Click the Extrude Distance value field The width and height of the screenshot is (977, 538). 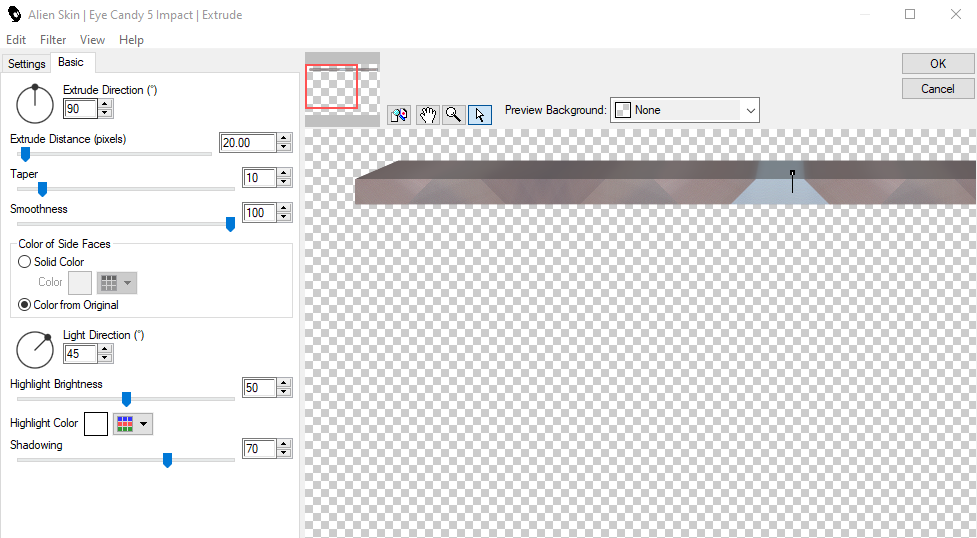click(248, 143)
